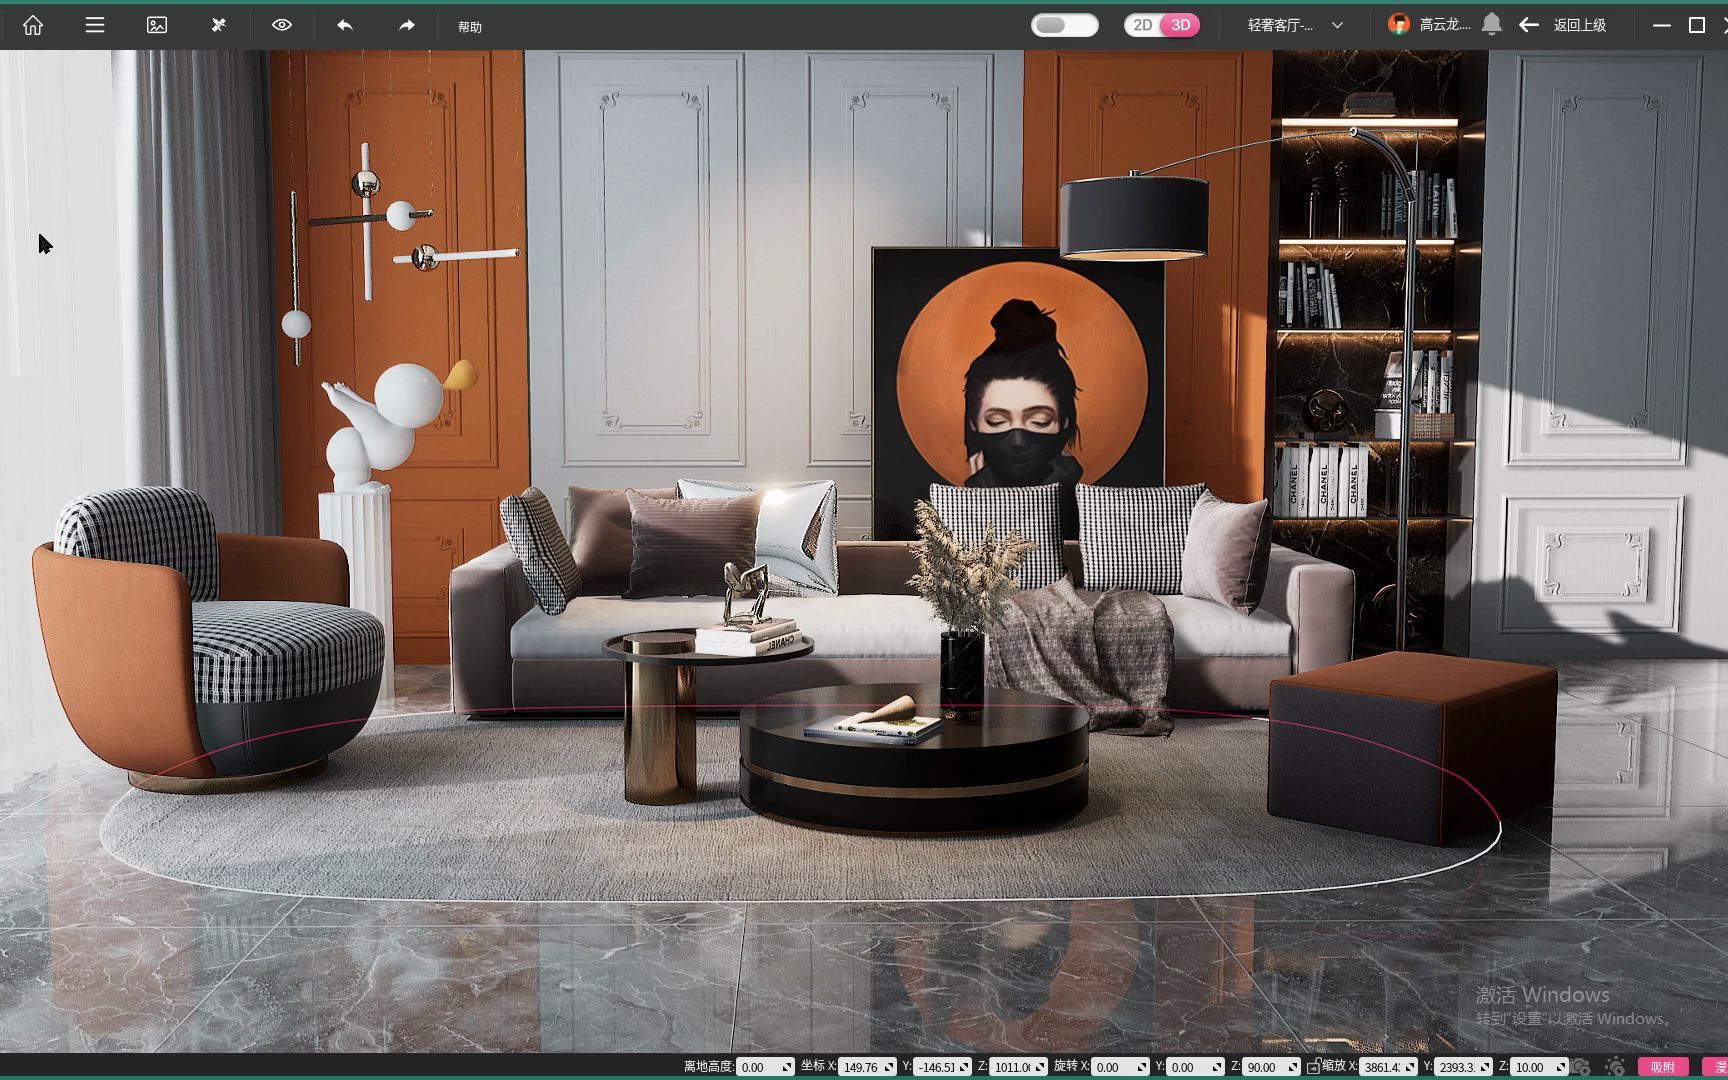The width and height of the screenshot is (1728, 1080).
Task: Click the camera settings icon in status bar
Action: [x=1581, y=1067]
